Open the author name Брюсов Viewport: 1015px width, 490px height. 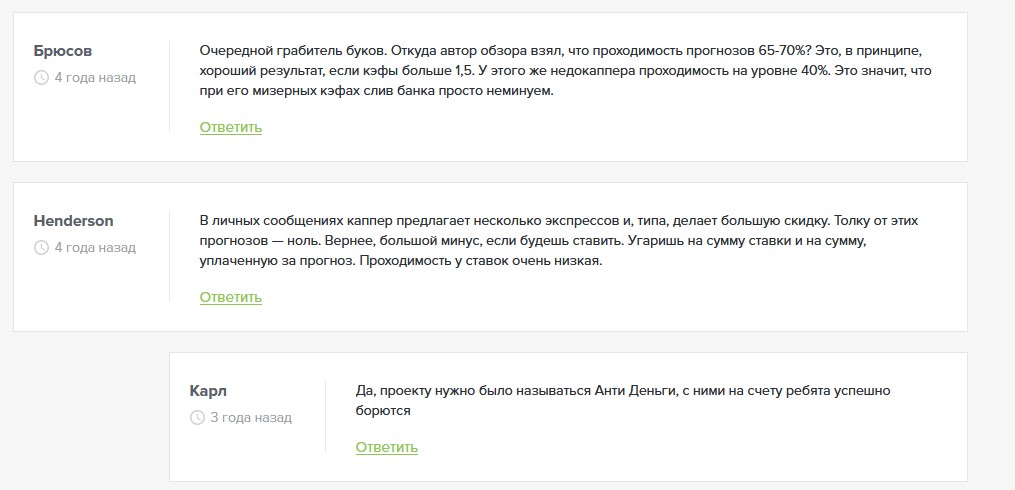pyautogui.click(x=64, y=51)
